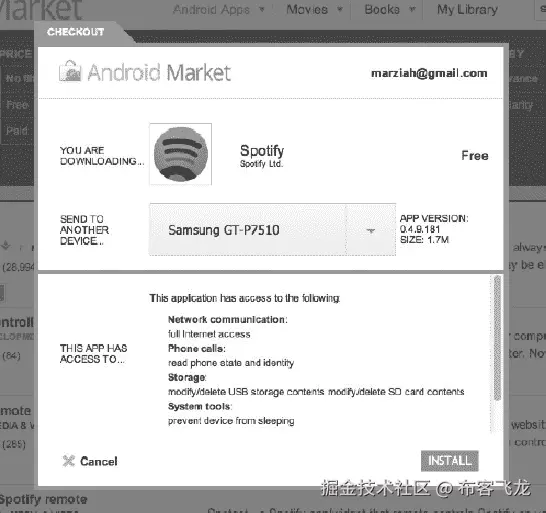Click the Cancel X icon

69,460
